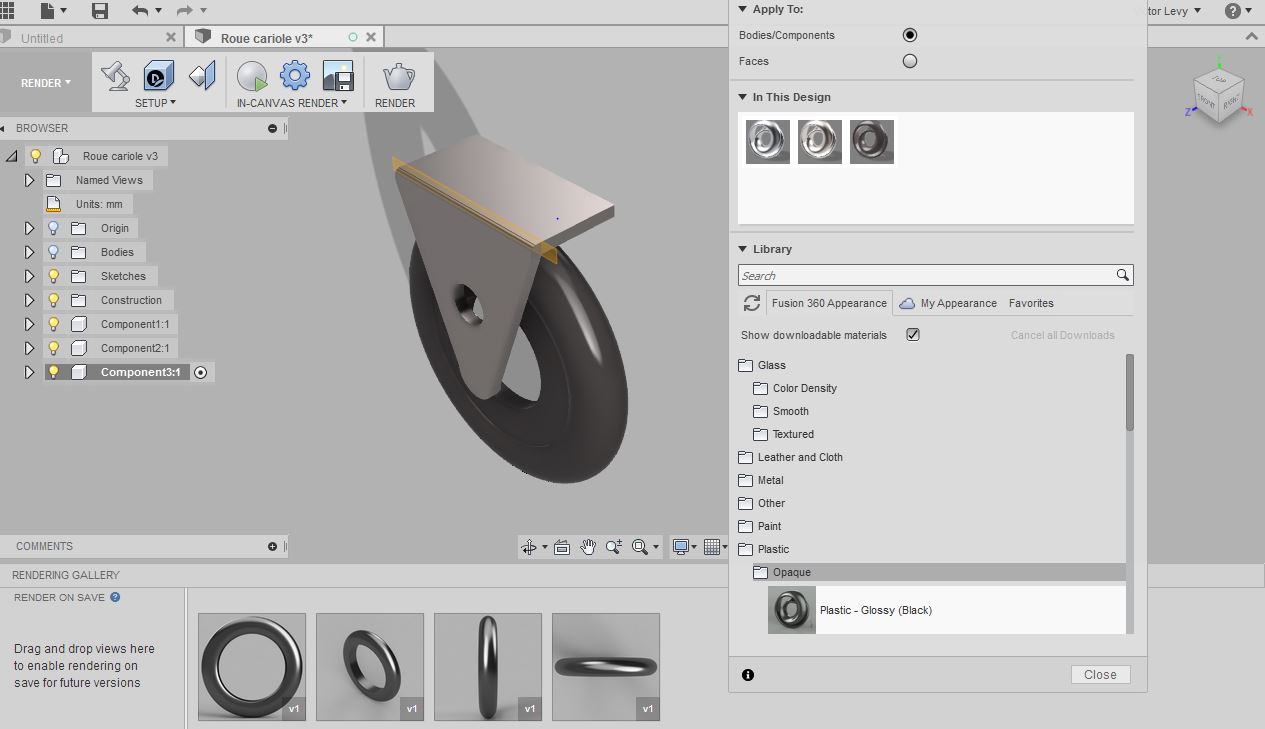
Task: Refresh the appearance library
Action: click(751, 303)
